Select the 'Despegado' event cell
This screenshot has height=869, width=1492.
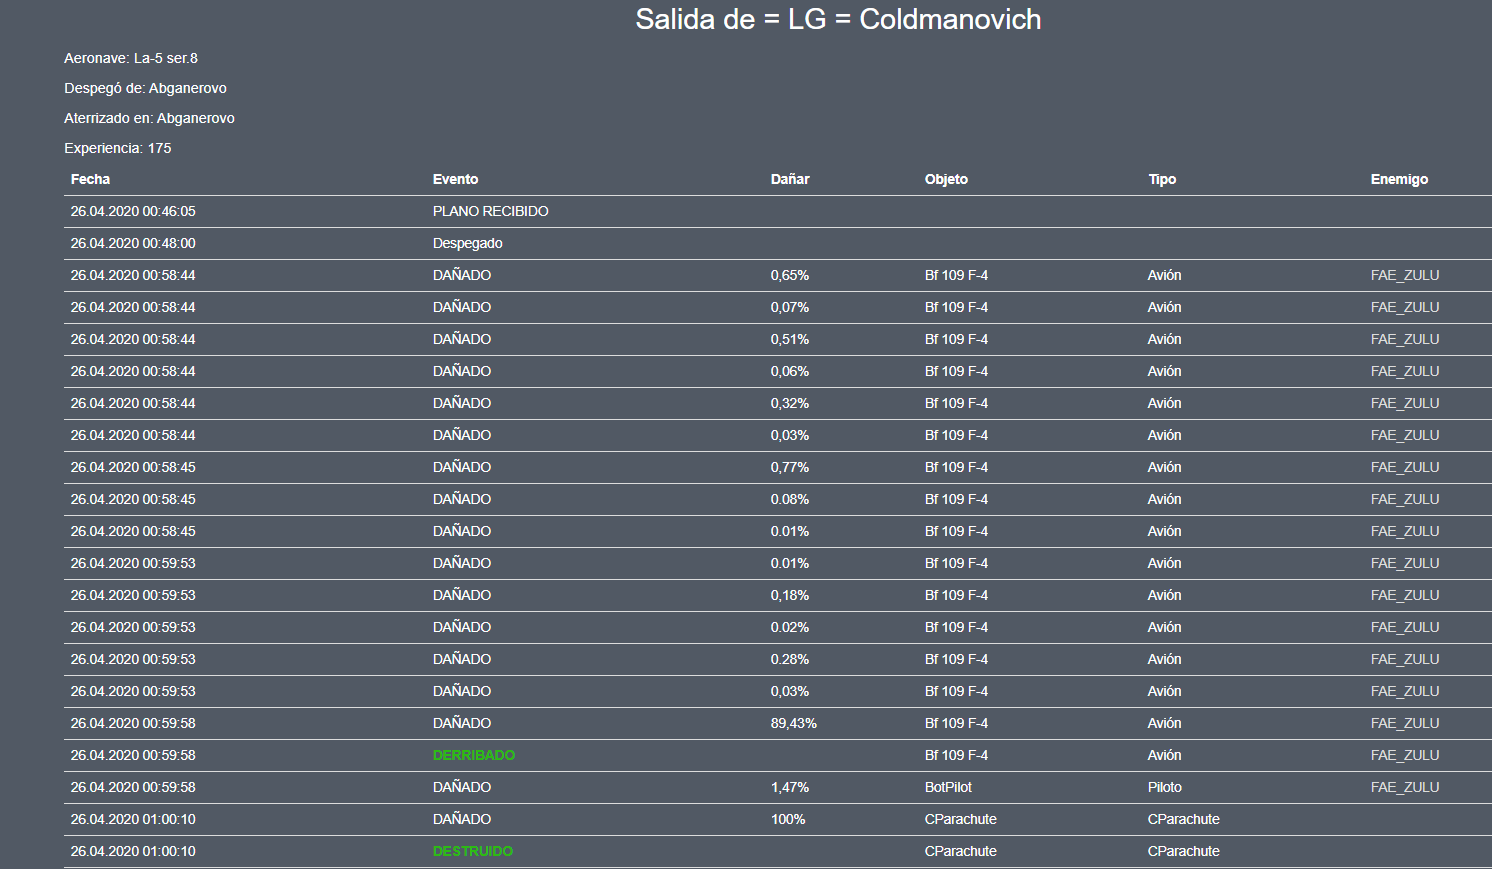pyautogui.click(x=467, y=243)
